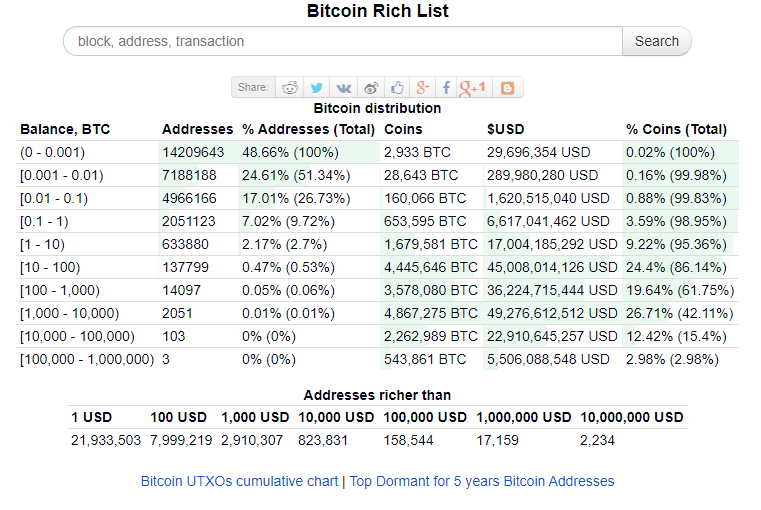
Task: Click the '% Coins (Total)' column header
Action: coord(676,129)
